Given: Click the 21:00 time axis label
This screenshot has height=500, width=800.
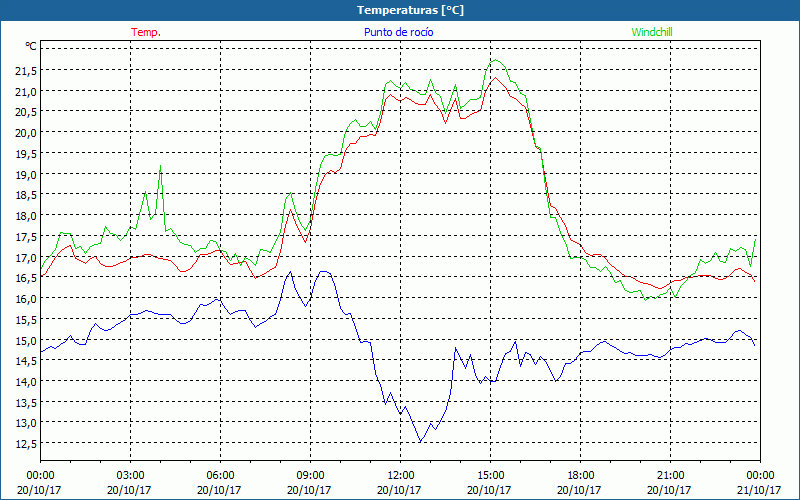Looking at the screenshot, I should [670, 476].
